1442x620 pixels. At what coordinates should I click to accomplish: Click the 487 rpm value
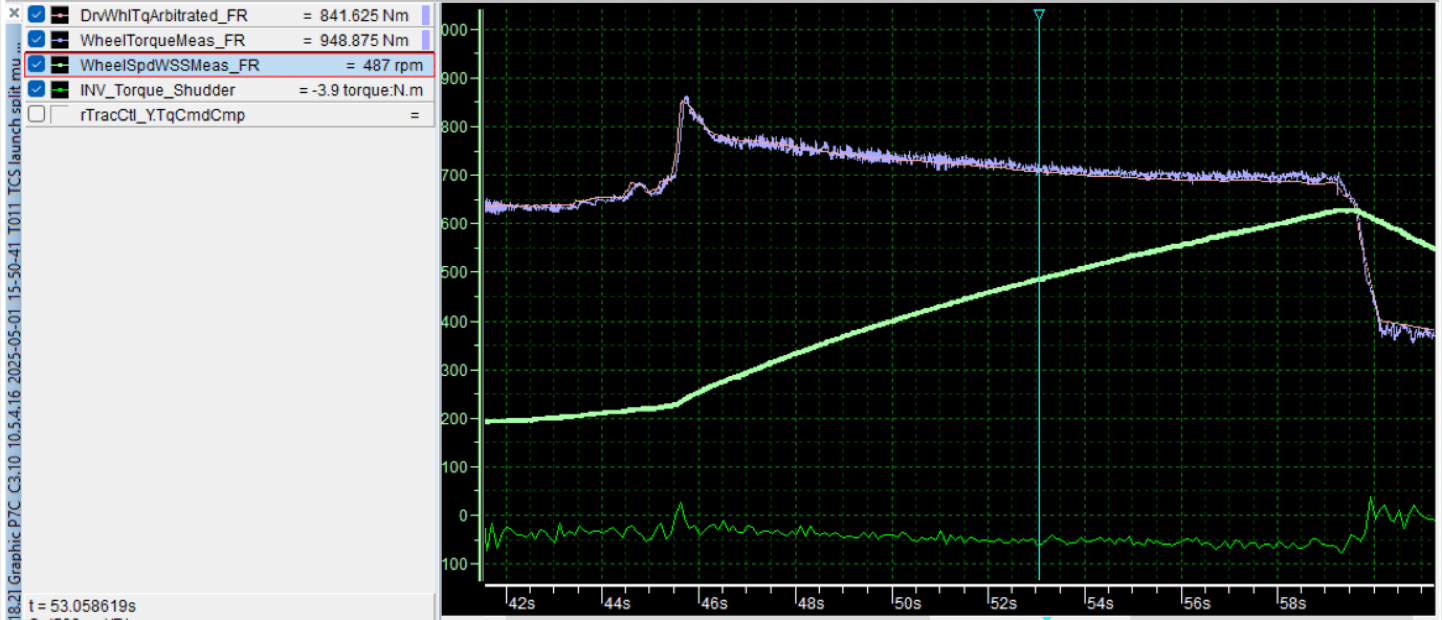(392, 66)
